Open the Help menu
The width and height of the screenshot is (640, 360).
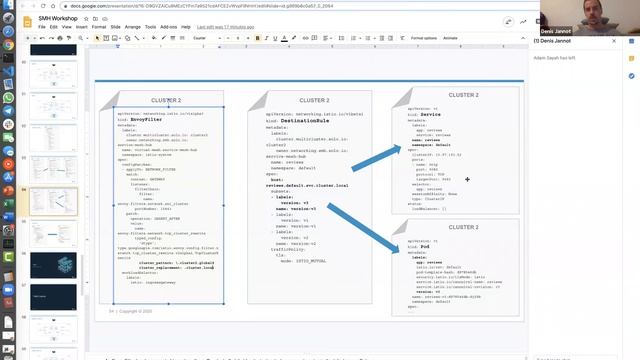[186, 27]
